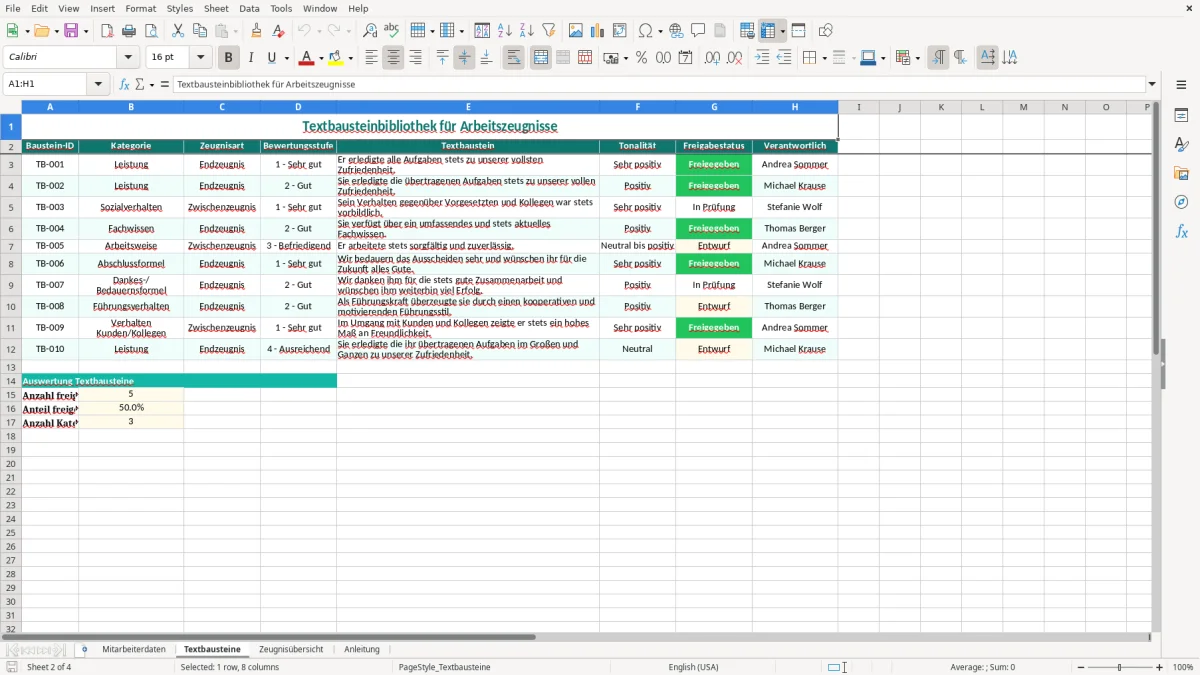Screen dimensions: 1200x675
Task: Toggle Center Horizontally alignment
Action: point(393,58)
